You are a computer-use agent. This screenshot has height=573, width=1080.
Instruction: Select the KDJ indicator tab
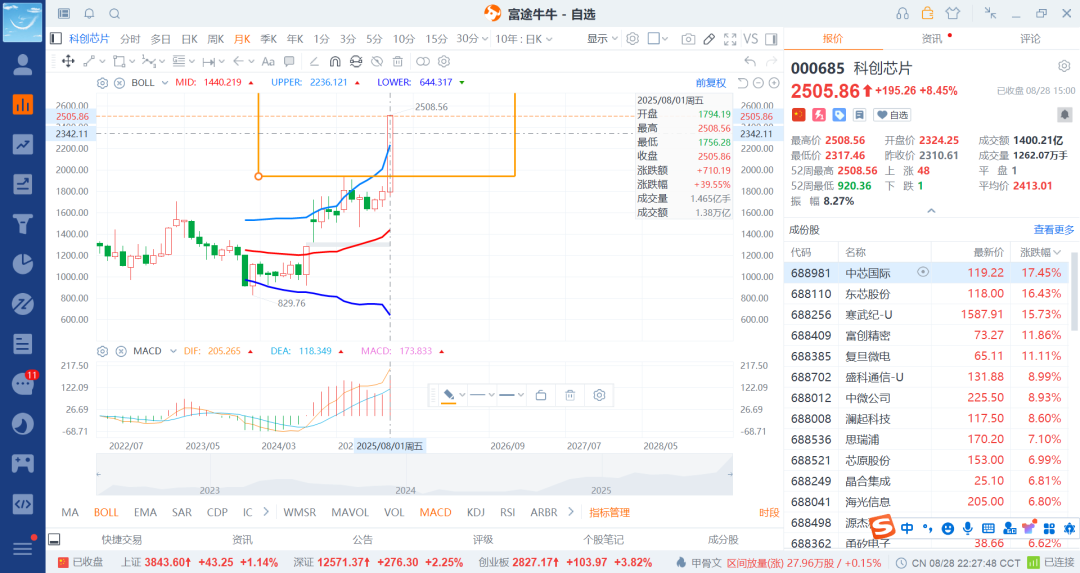pyautogui.click(x=475, y=512)
